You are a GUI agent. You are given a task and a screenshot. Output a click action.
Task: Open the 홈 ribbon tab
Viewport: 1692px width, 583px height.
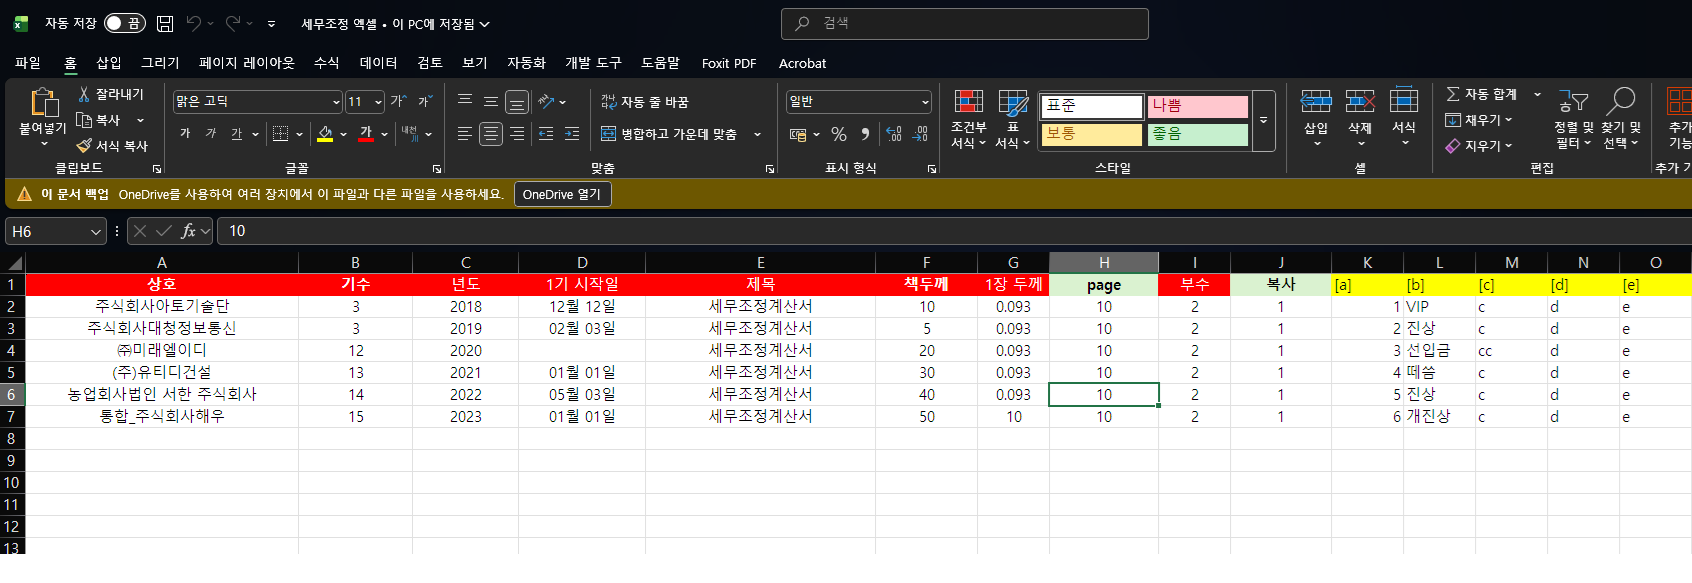pos(70,63)
